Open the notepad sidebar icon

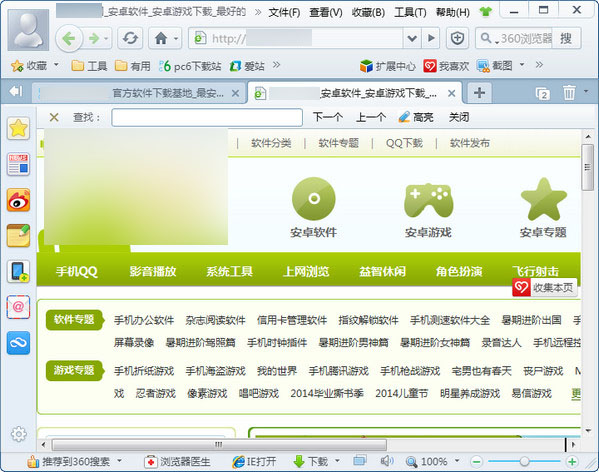tap(18, 236)
